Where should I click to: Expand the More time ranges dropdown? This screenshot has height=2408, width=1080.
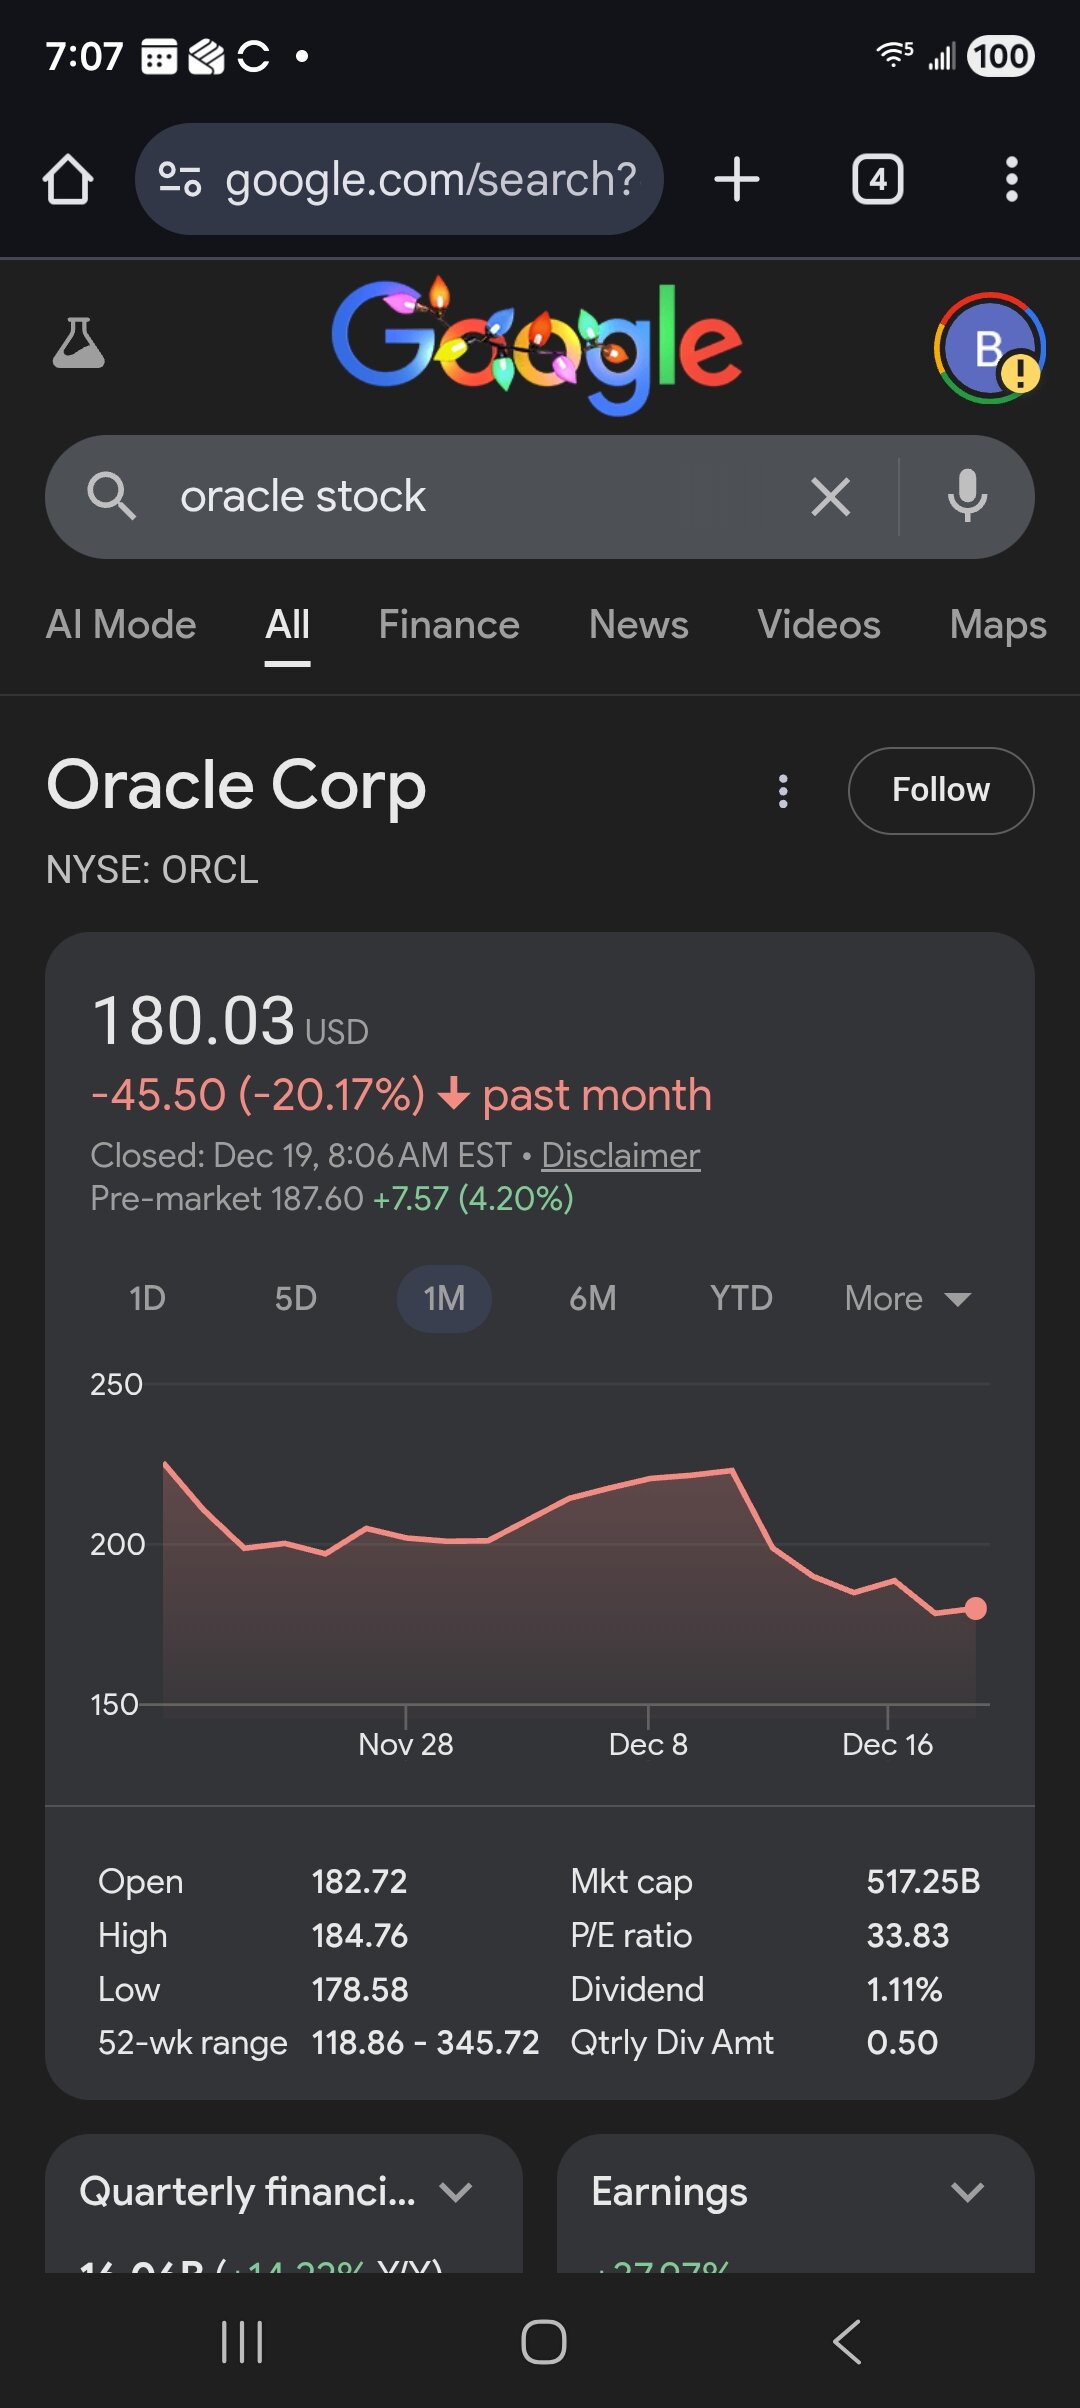click(x=907, y=1299)
